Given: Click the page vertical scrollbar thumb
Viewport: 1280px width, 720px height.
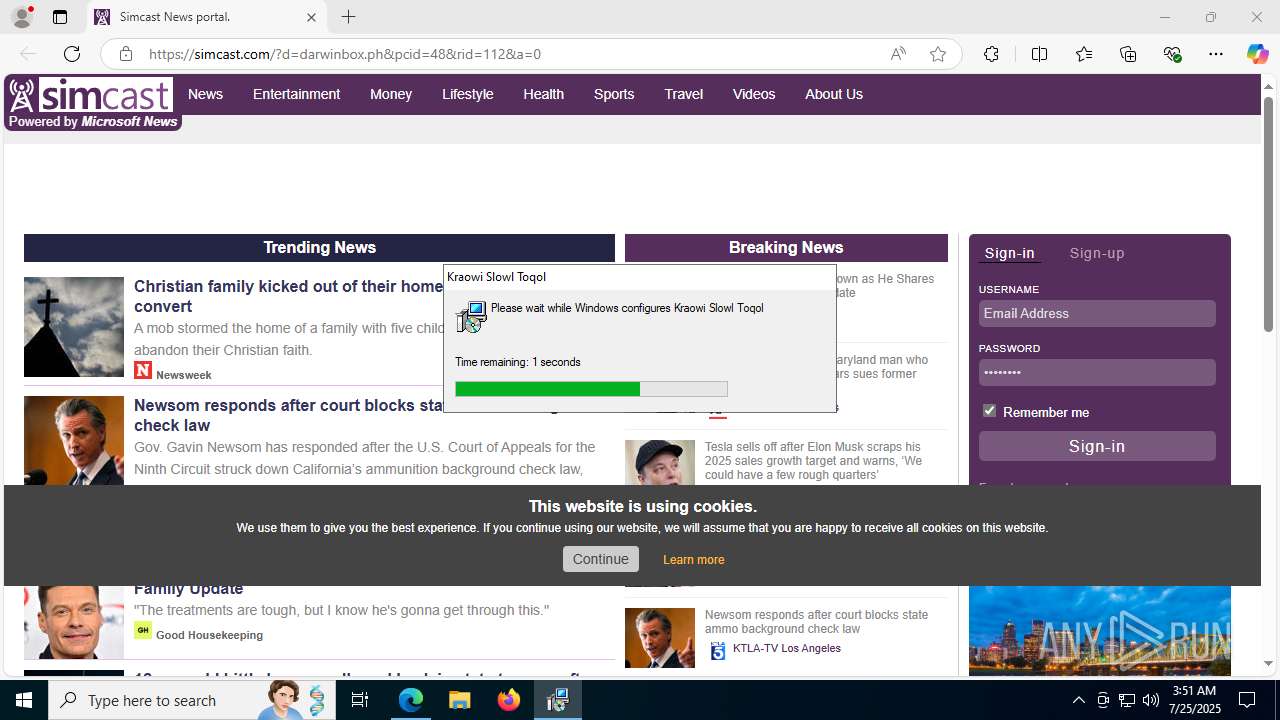Looking at the screenshot, I should tap(1268, 214).
